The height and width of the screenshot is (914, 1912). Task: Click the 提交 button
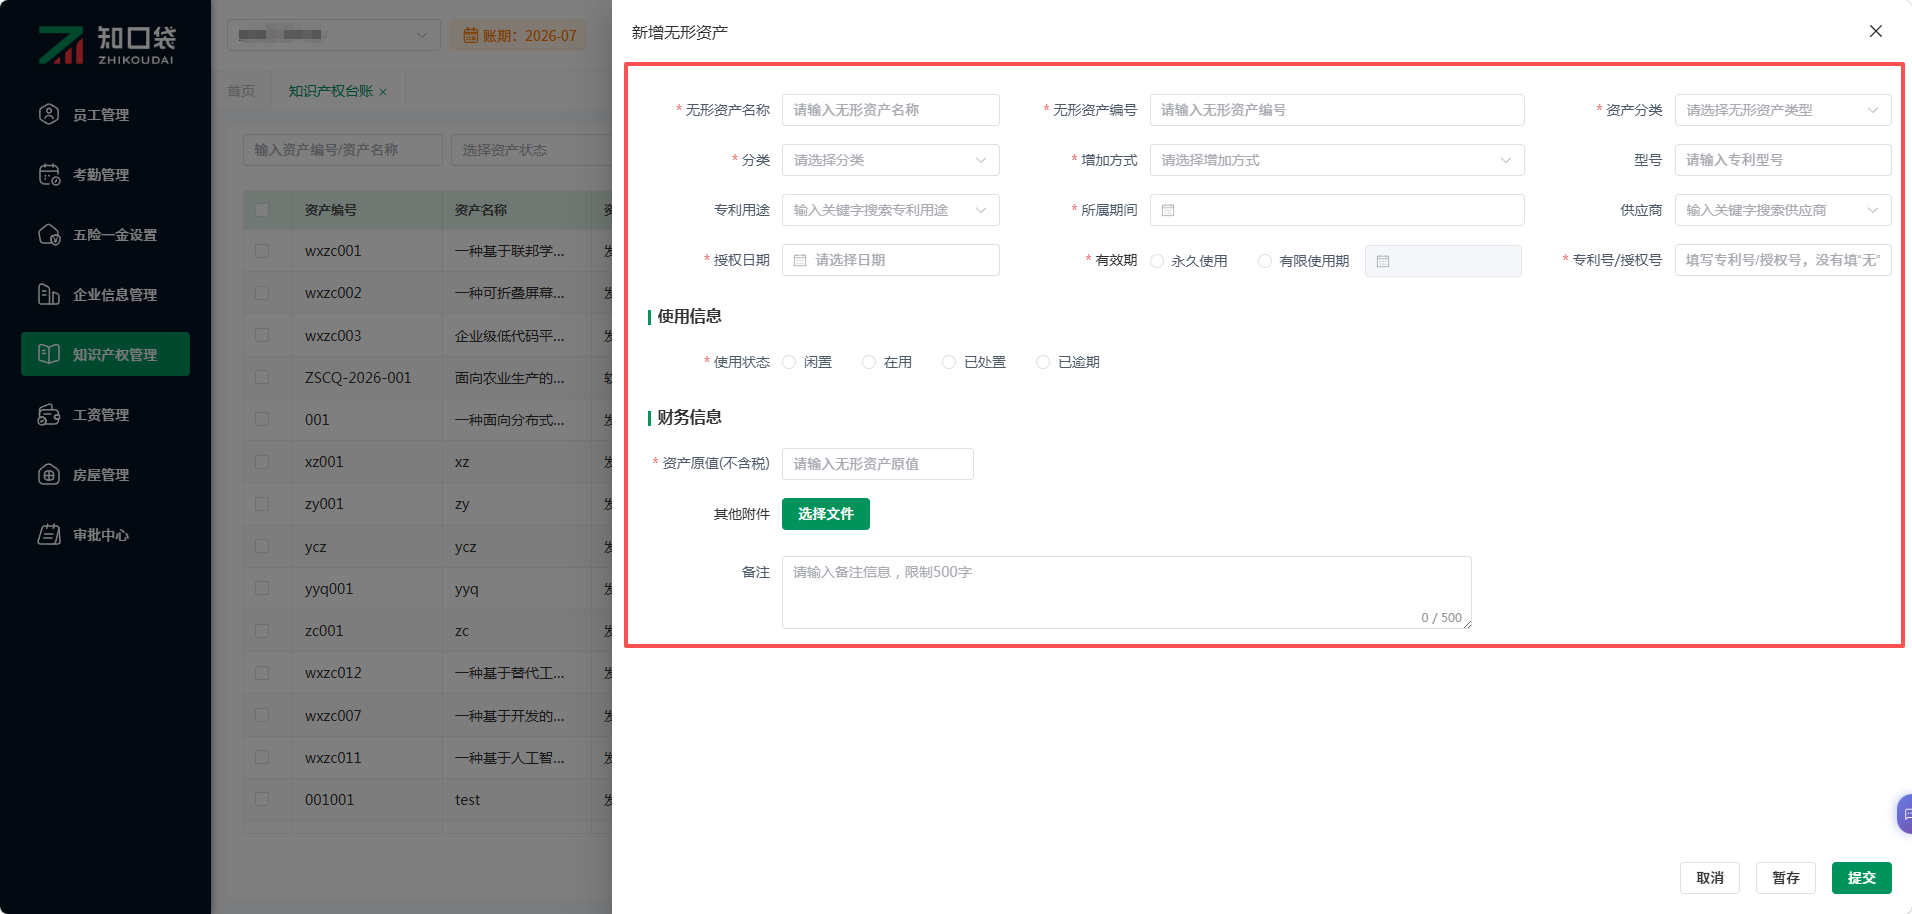point(1862,878)
